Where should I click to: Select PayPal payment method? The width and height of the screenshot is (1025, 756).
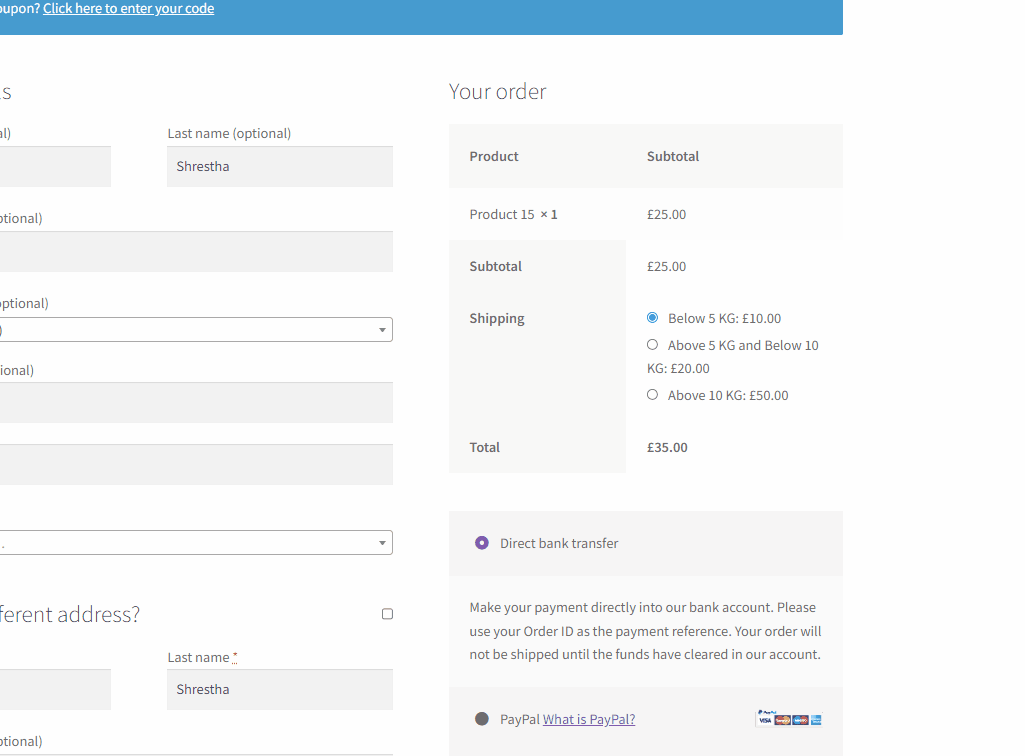point(482,719)
